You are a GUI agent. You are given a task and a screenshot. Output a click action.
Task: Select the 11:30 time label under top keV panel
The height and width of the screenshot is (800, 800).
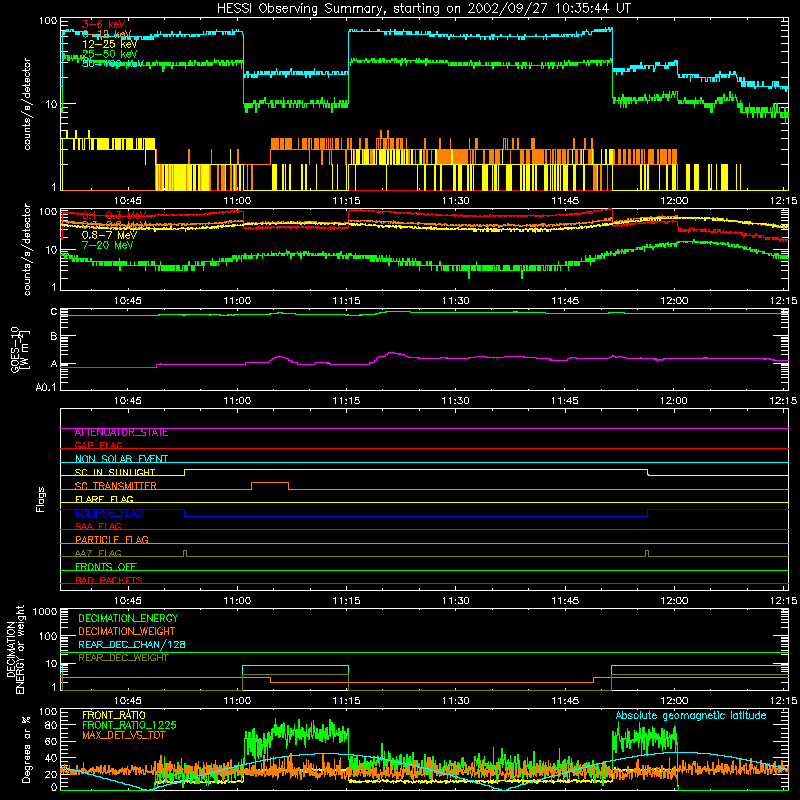point(456,201)
